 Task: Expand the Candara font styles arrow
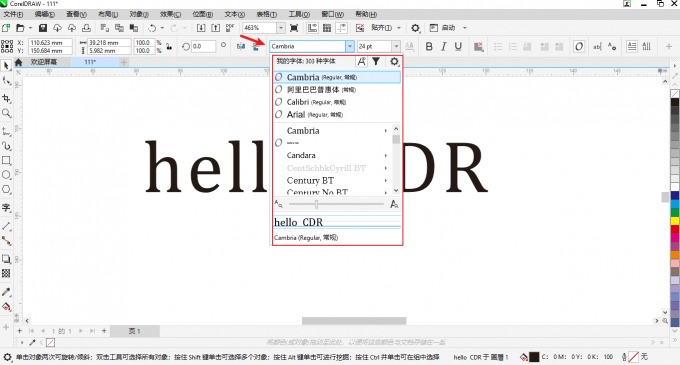point(386,156)
